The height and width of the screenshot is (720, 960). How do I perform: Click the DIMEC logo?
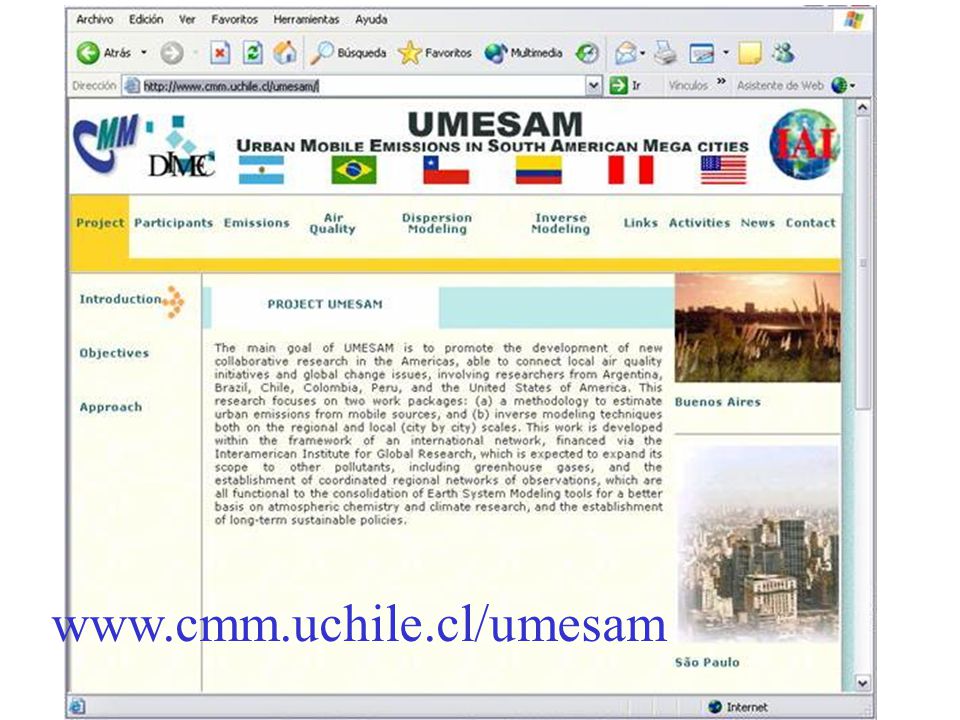pos(182,149)
